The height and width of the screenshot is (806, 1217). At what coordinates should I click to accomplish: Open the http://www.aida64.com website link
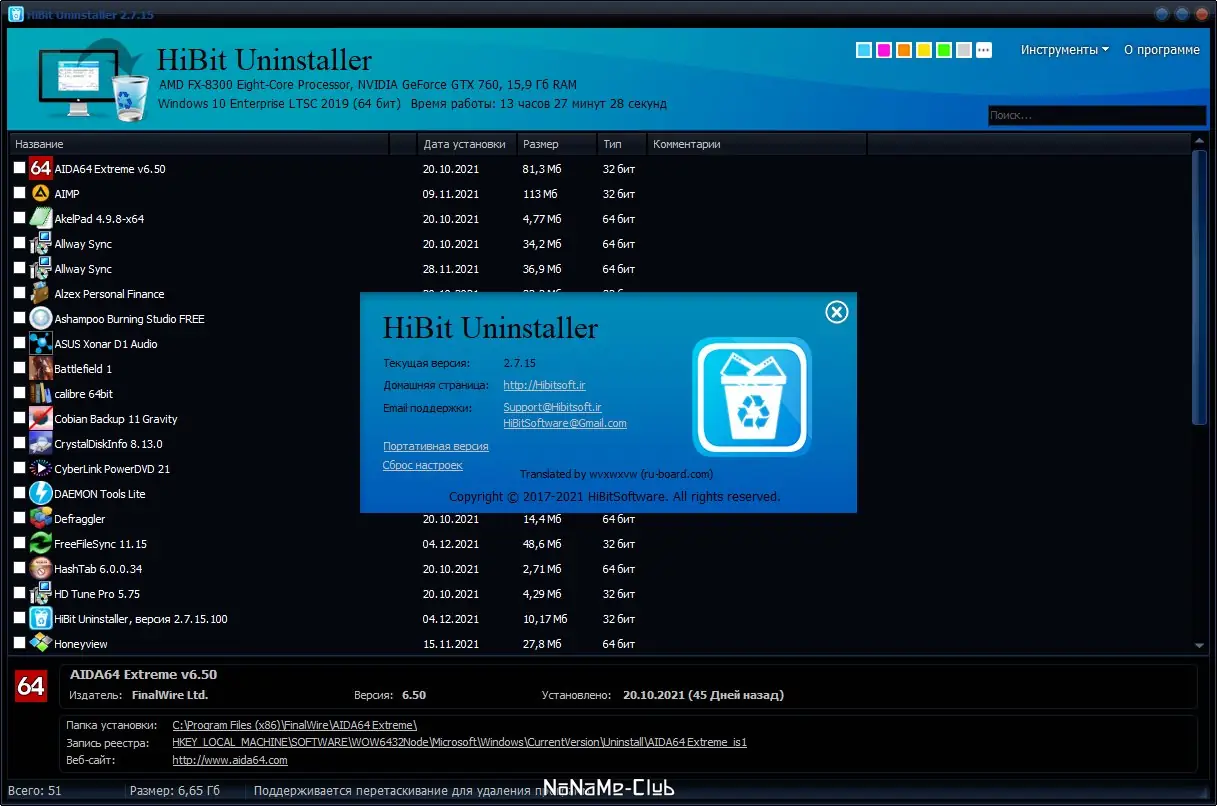230,760
